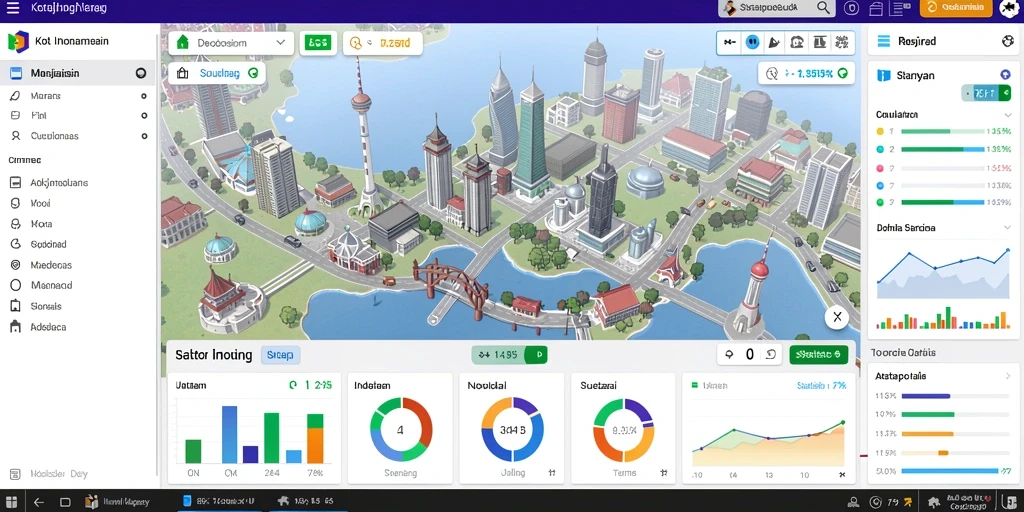Open the box icon in the header
This screenshot has width=1024, height=512.
(876, 8)
